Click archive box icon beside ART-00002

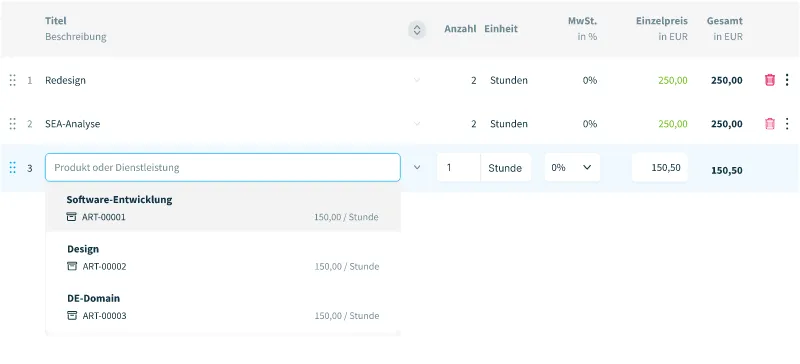click(x=72, y=266)
